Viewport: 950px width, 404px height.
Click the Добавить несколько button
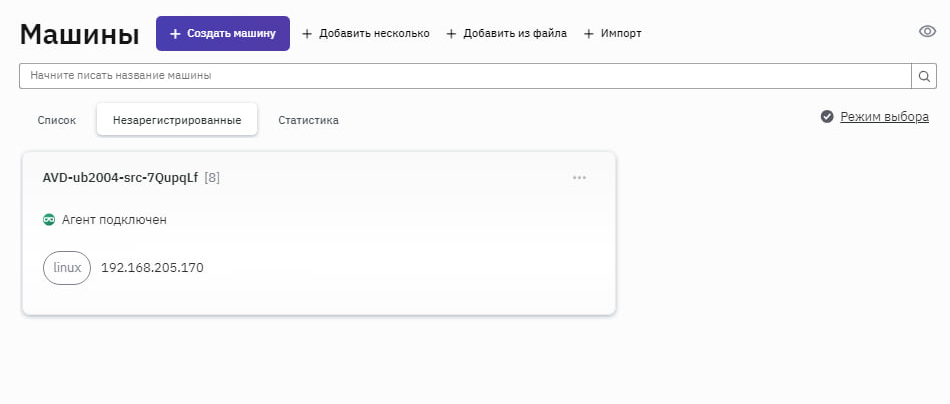point(374,34)
